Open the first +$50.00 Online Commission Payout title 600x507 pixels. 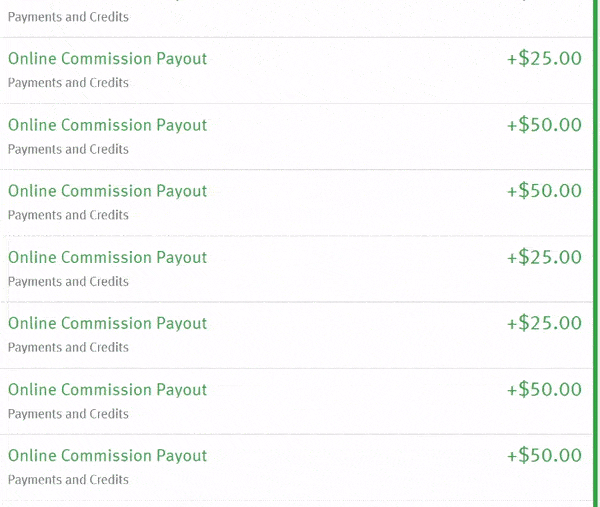[x=108, y=126]
